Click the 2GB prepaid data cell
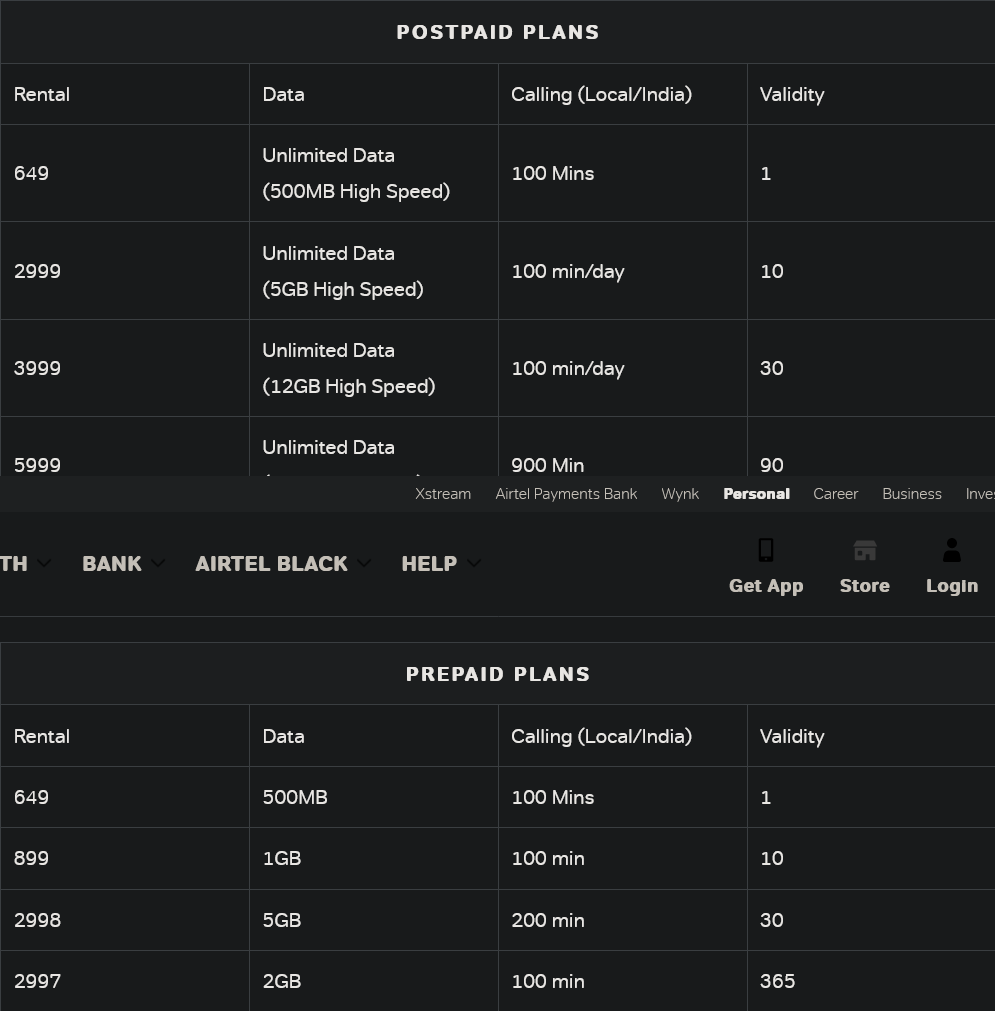This screenshot has height=1011, width=995. tap(282, 981)
